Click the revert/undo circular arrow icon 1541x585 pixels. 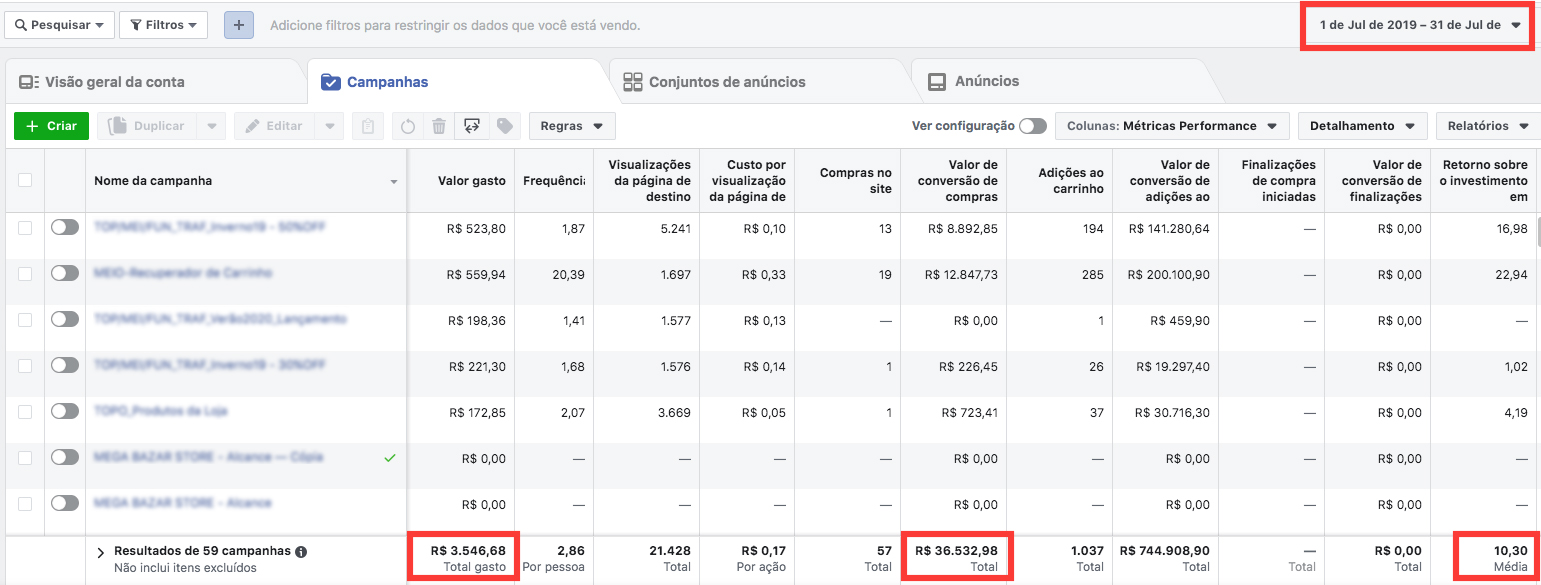click(408, 127)
